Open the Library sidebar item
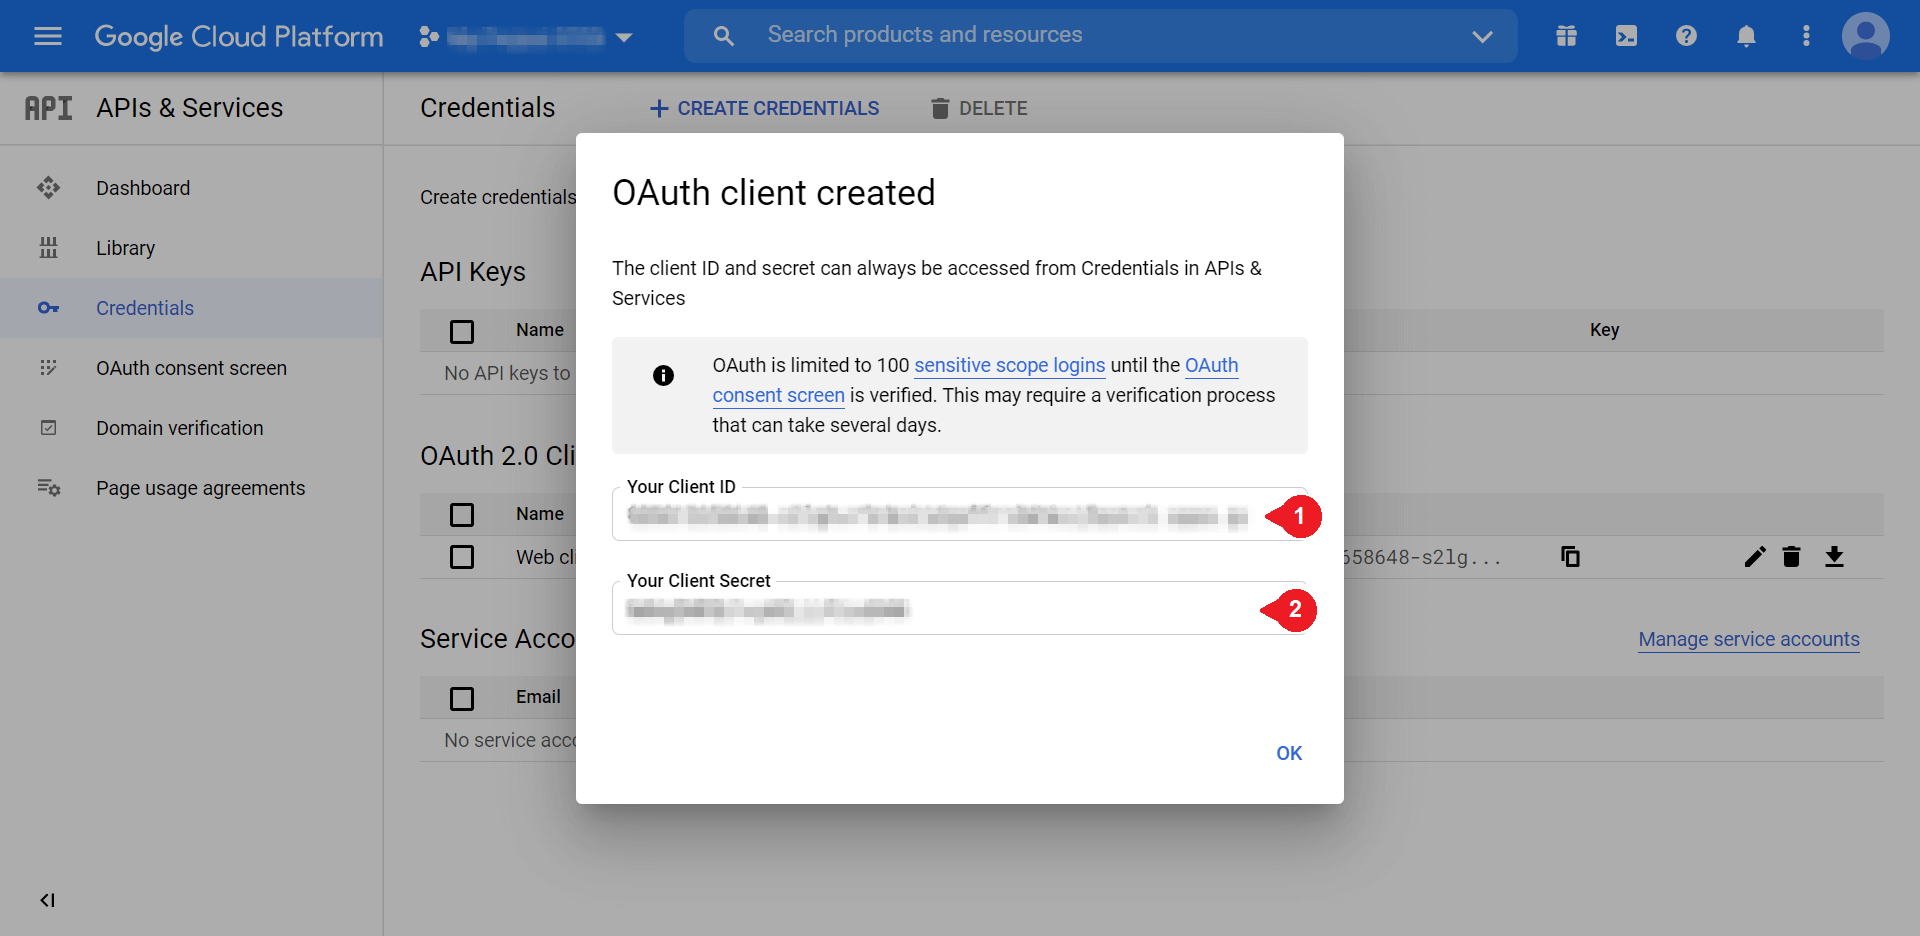The image size is (1920, 936). pos(126,248)
